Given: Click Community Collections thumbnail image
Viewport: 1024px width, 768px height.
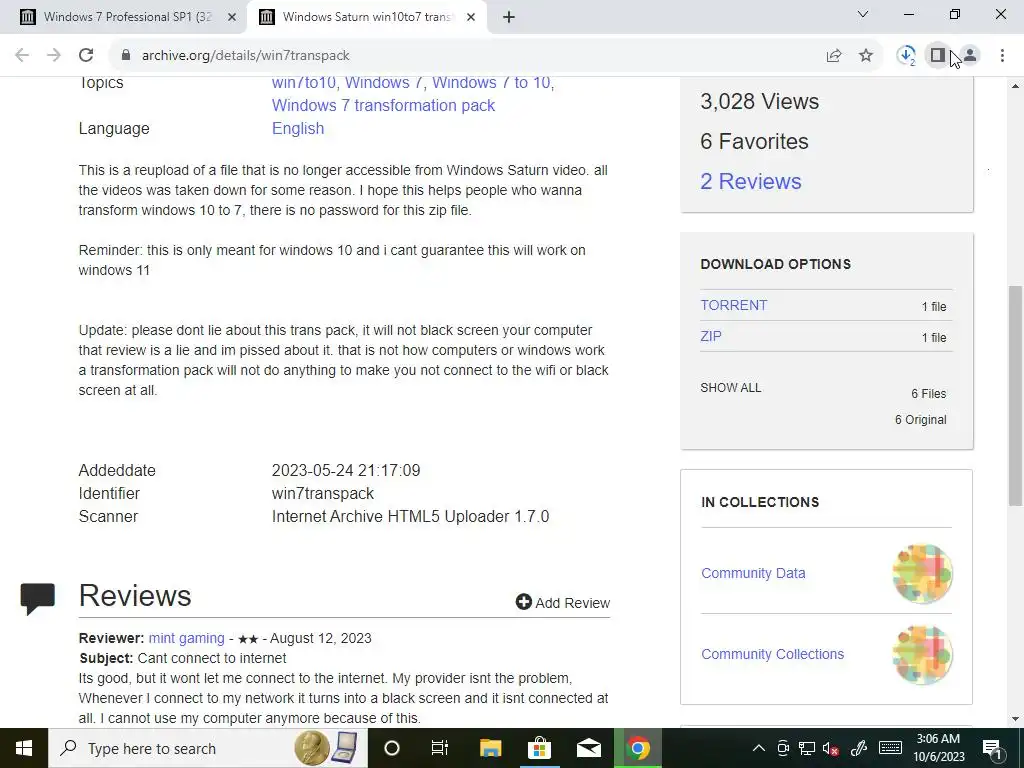Looking at the screenshot, I should 922,654.
